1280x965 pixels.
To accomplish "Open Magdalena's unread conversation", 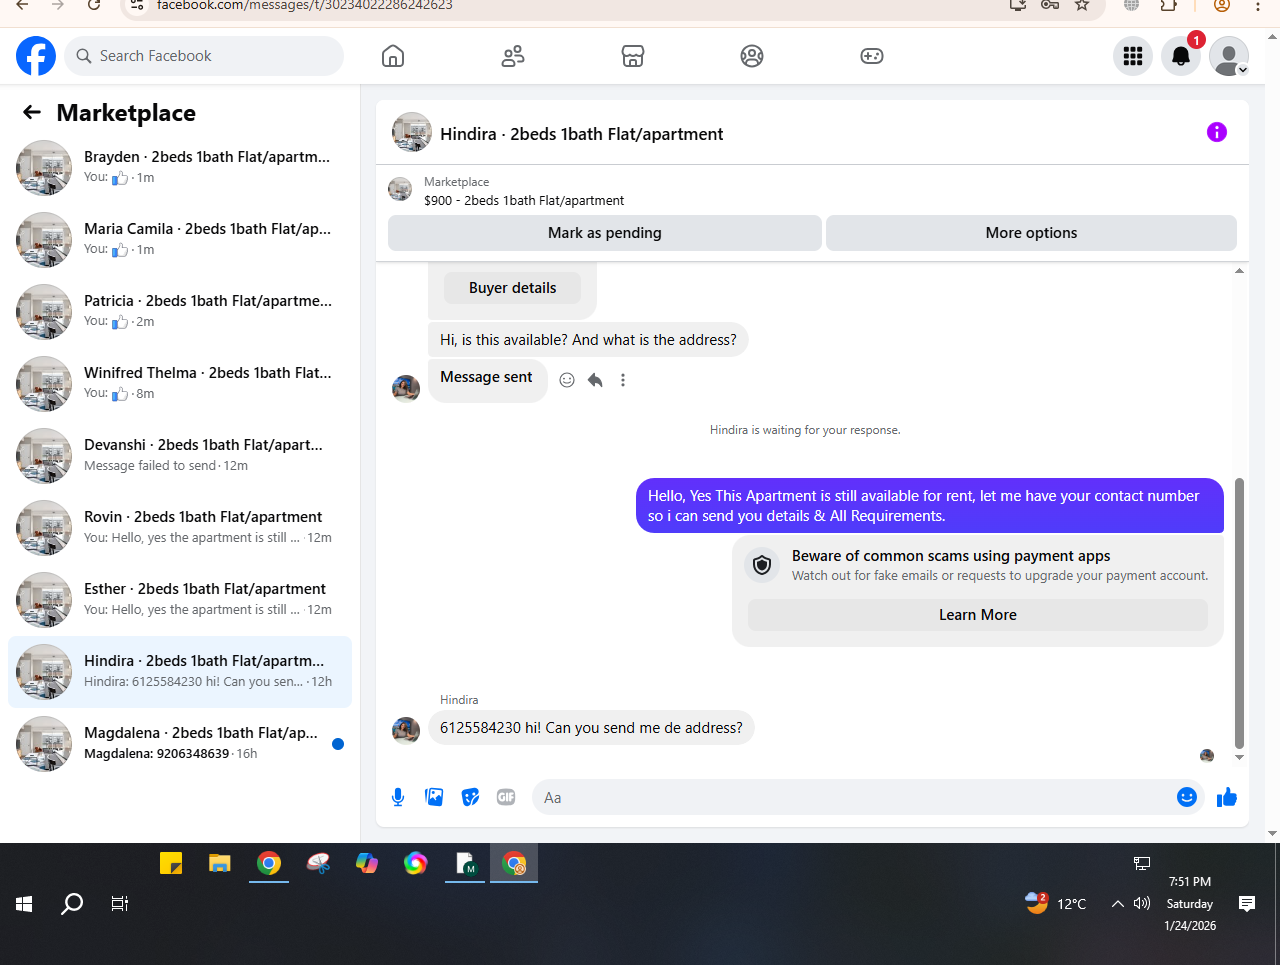I will coord(180,744).
